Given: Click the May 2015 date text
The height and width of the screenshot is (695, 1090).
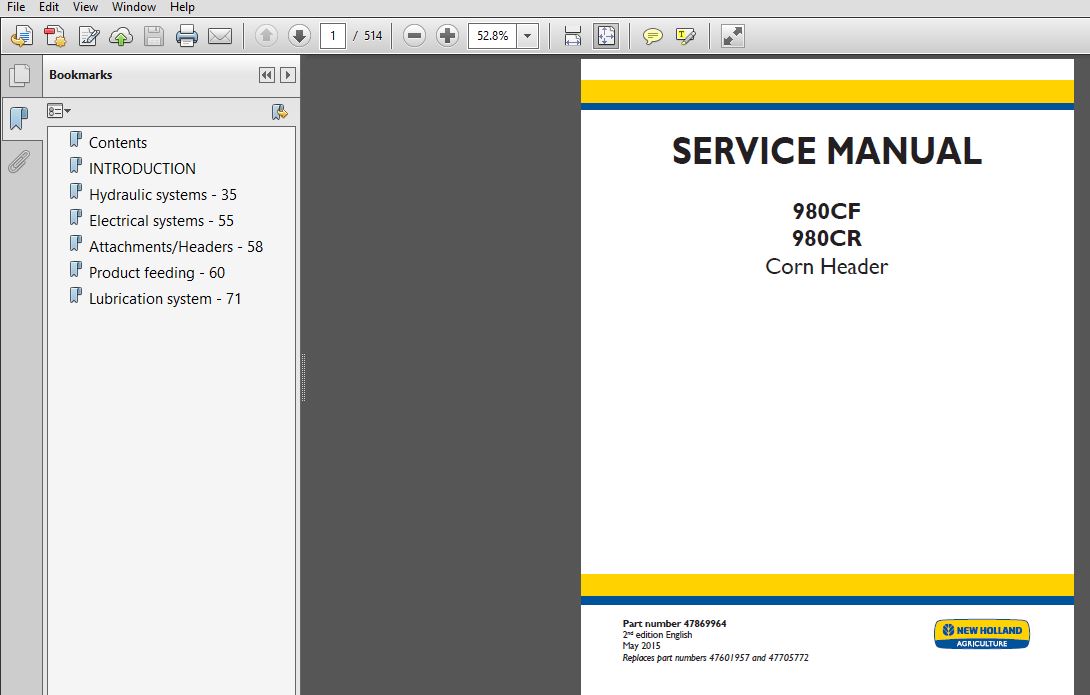Looking at the screenshot, I should pos(642,646).
